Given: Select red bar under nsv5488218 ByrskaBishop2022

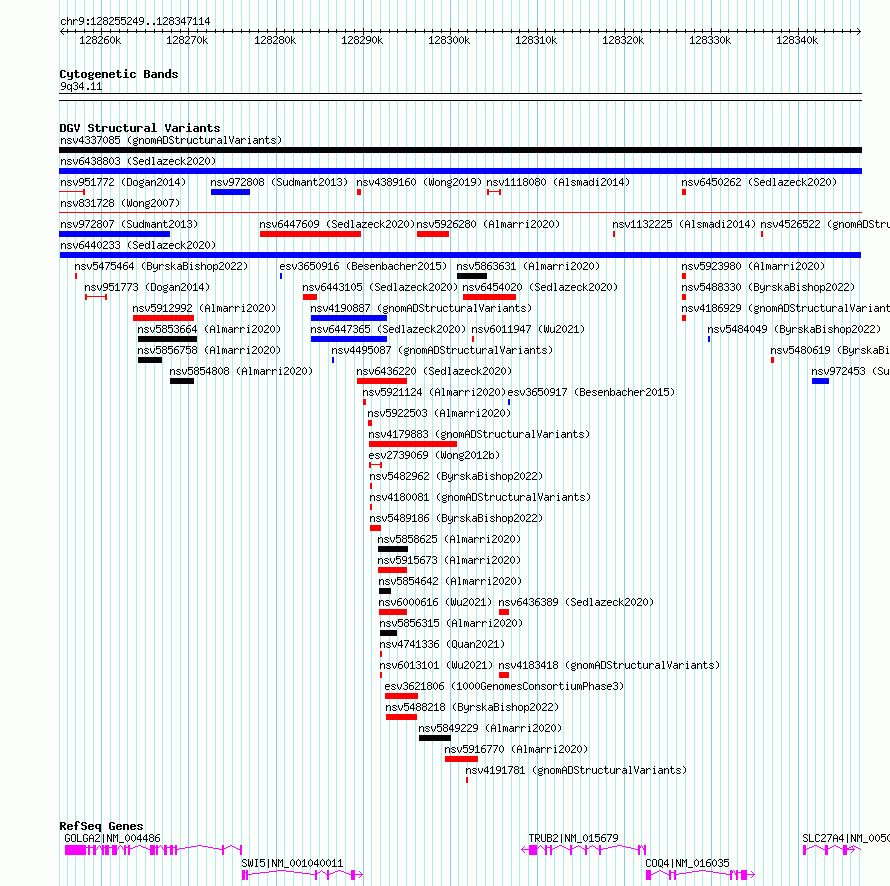Looking at the screenshot, I should (x=401, y=717).
